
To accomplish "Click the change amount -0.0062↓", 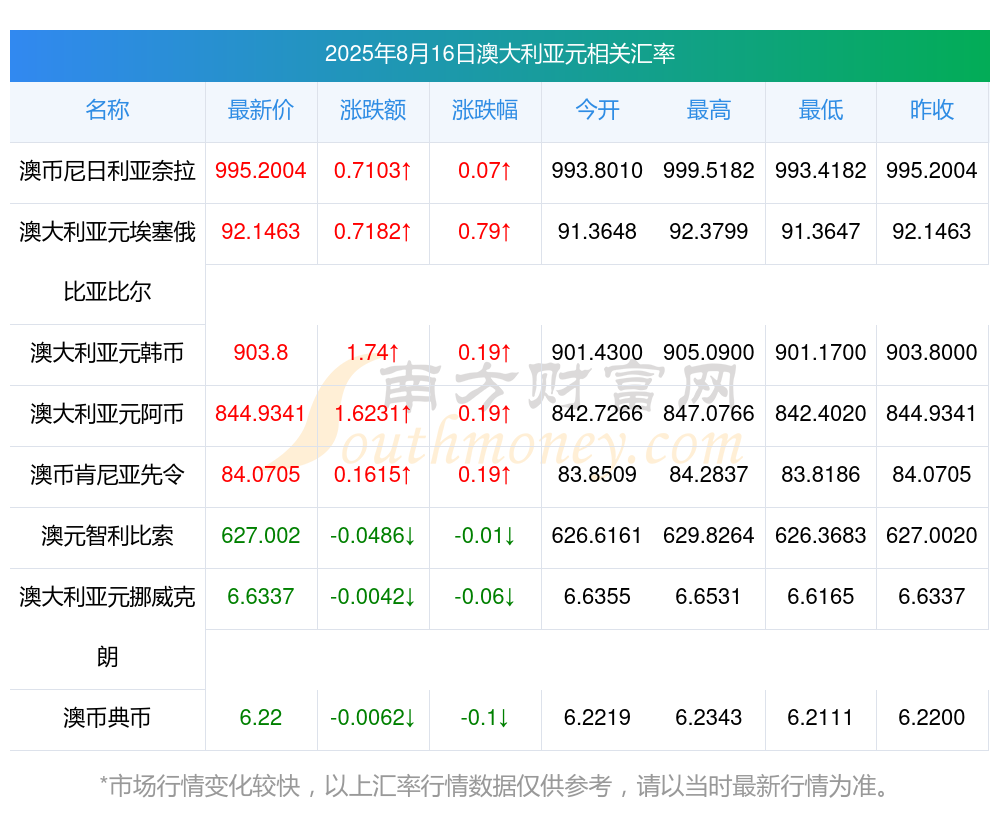I will click(x=373, y=718).
